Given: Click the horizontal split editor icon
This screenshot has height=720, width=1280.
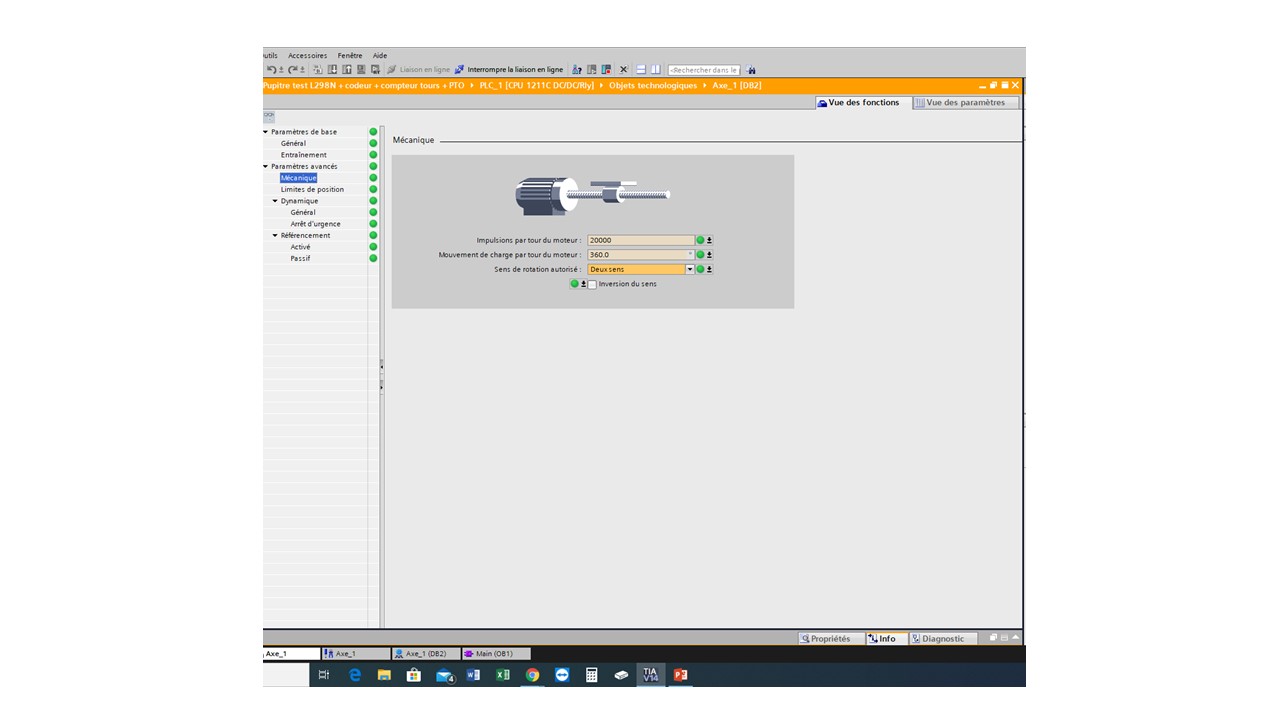Looking at the screenshot, I should [641, 70].
